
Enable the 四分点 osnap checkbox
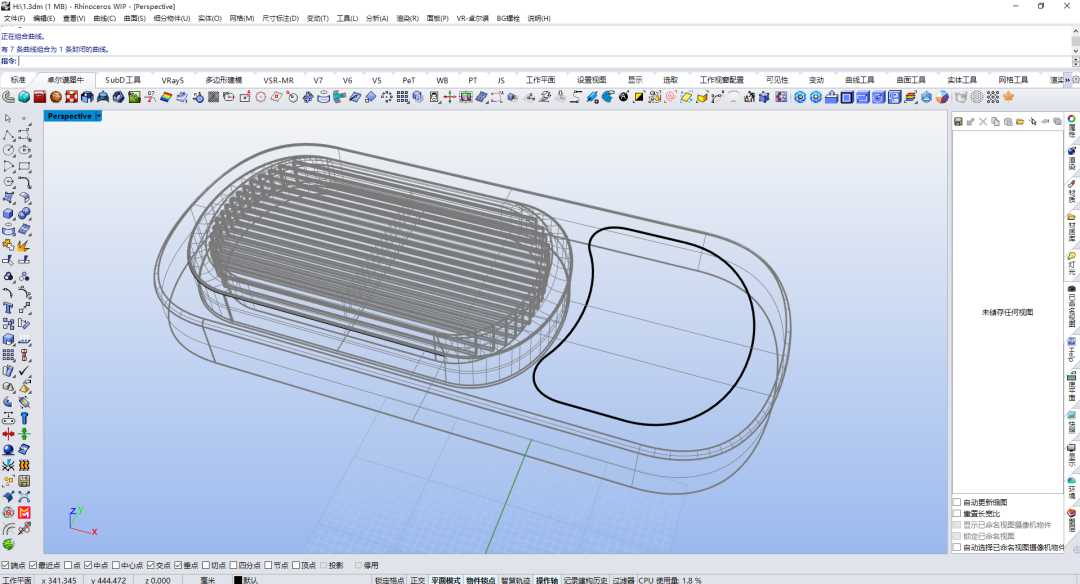point(233,565)
